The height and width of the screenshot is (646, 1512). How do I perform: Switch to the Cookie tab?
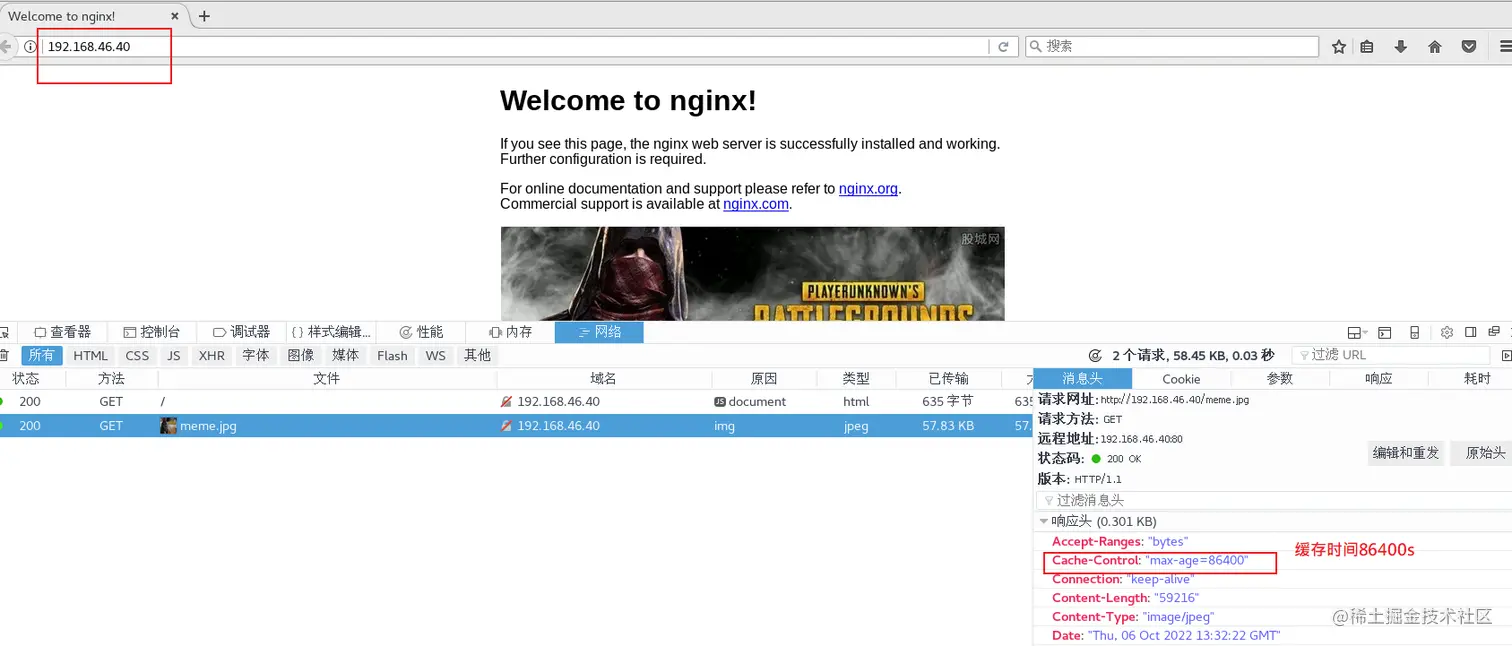coord(1181,378)
